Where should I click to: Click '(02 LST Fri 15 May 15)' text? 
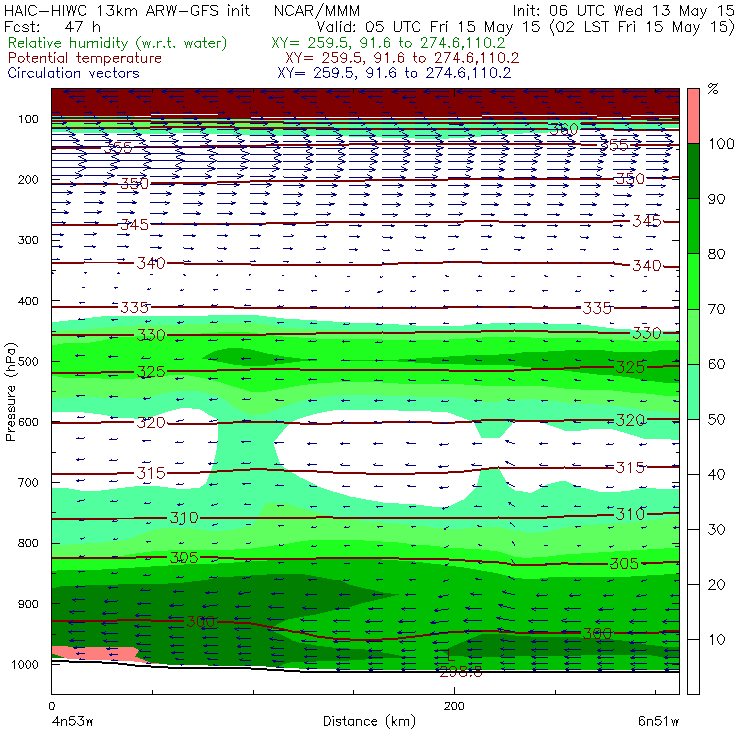point(642,26)
